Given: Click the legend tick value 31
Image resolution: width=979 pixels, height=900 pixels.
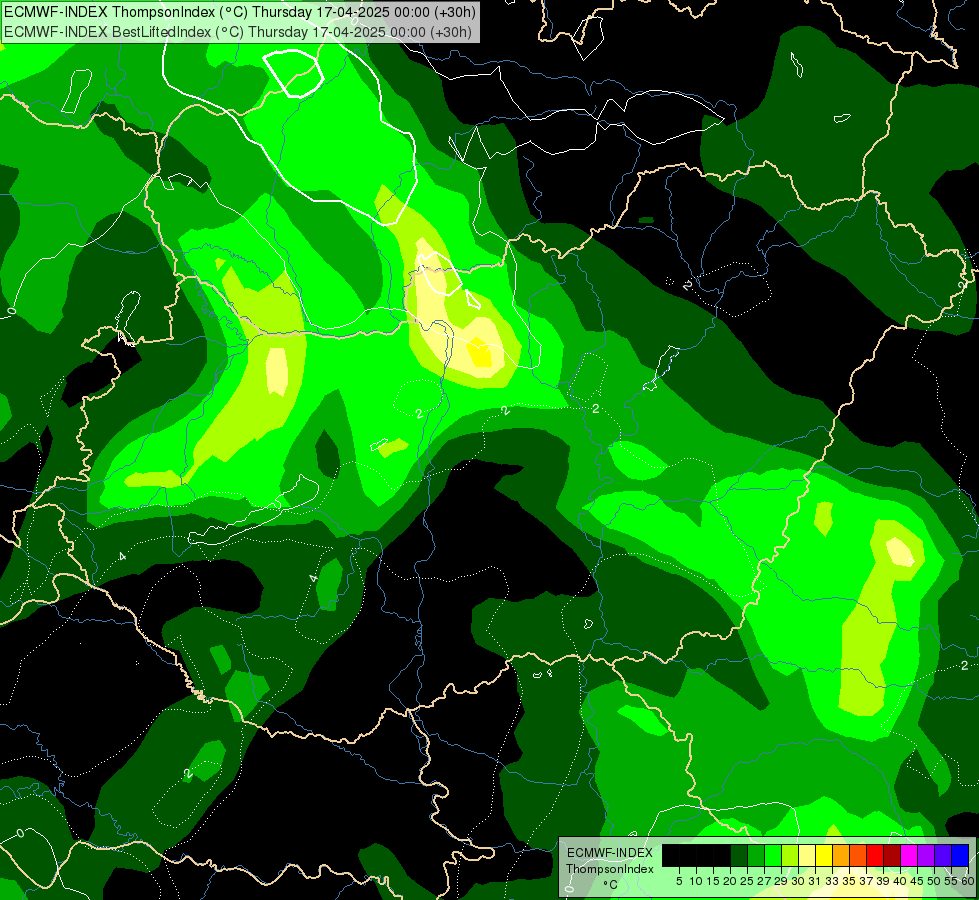Looking at the screenshot, I should 815,881.
